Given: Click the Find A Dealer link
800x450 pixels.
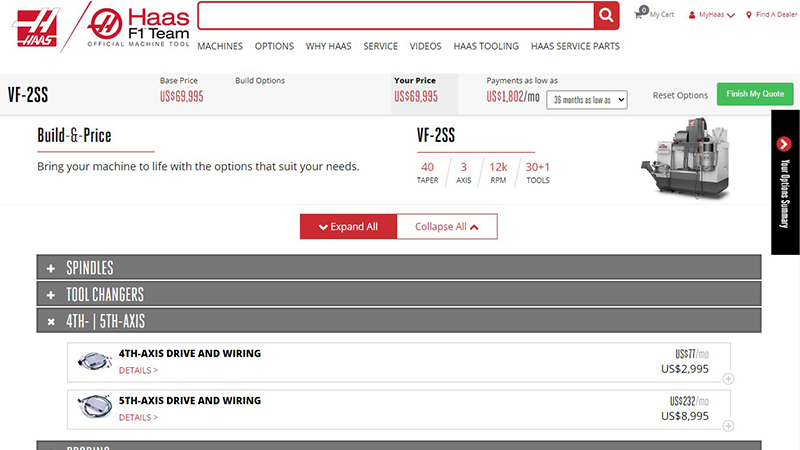Looking at the screenshot, I should coord(776,15).
